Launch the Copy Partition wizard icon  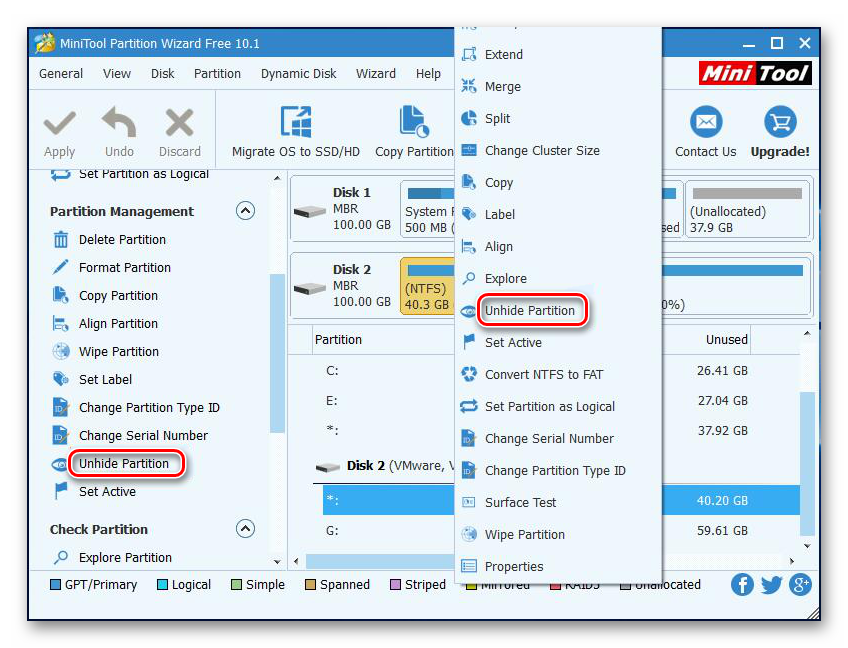[413, 124]
